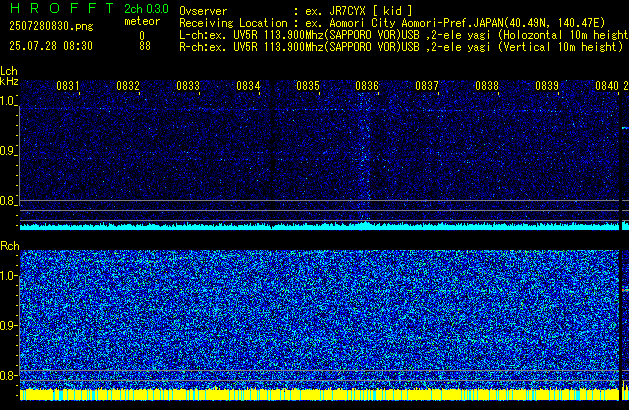Click the Lch 1.0 frequency tick
Screen dimensions: 629x410
[8, 101]
